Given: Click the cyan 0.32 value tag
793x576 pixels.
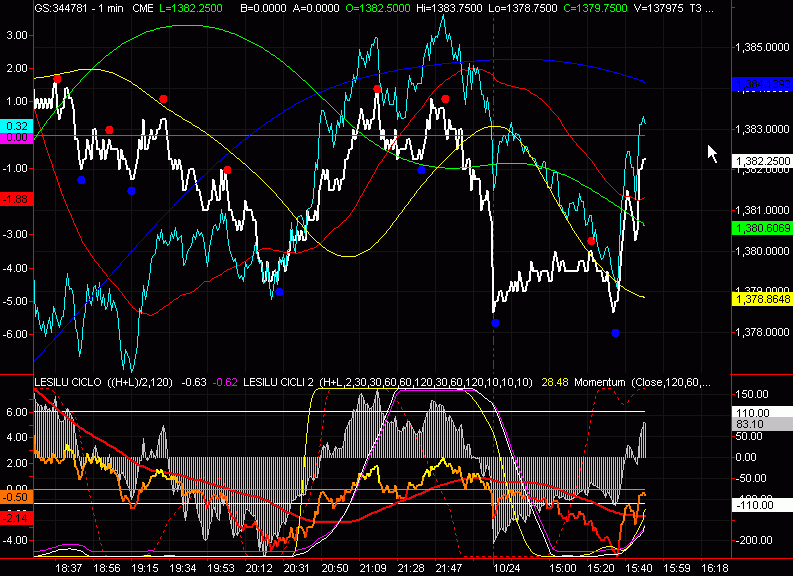Looking at the screenshot, I should 17,126.
